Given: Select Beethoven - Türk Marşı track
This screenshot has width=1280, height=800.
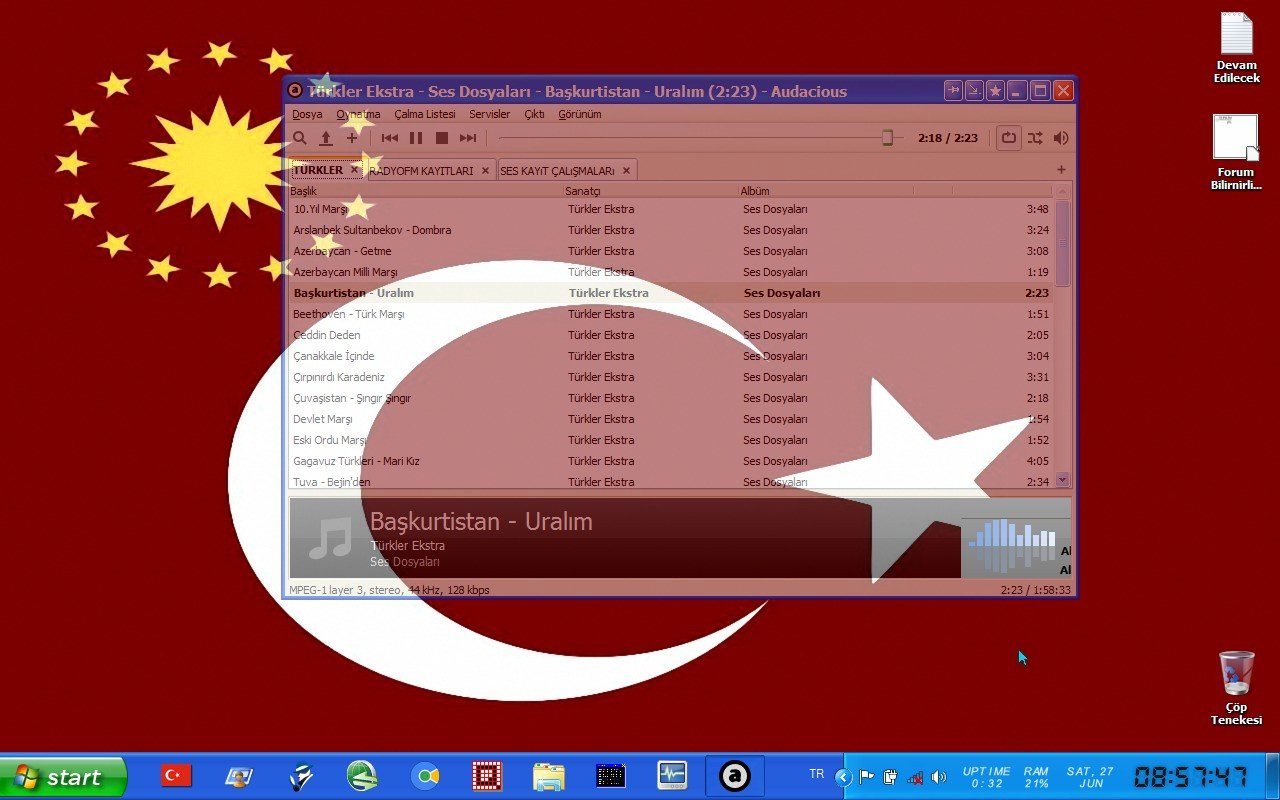Looking at the screenshot, I should click(671, 314).
